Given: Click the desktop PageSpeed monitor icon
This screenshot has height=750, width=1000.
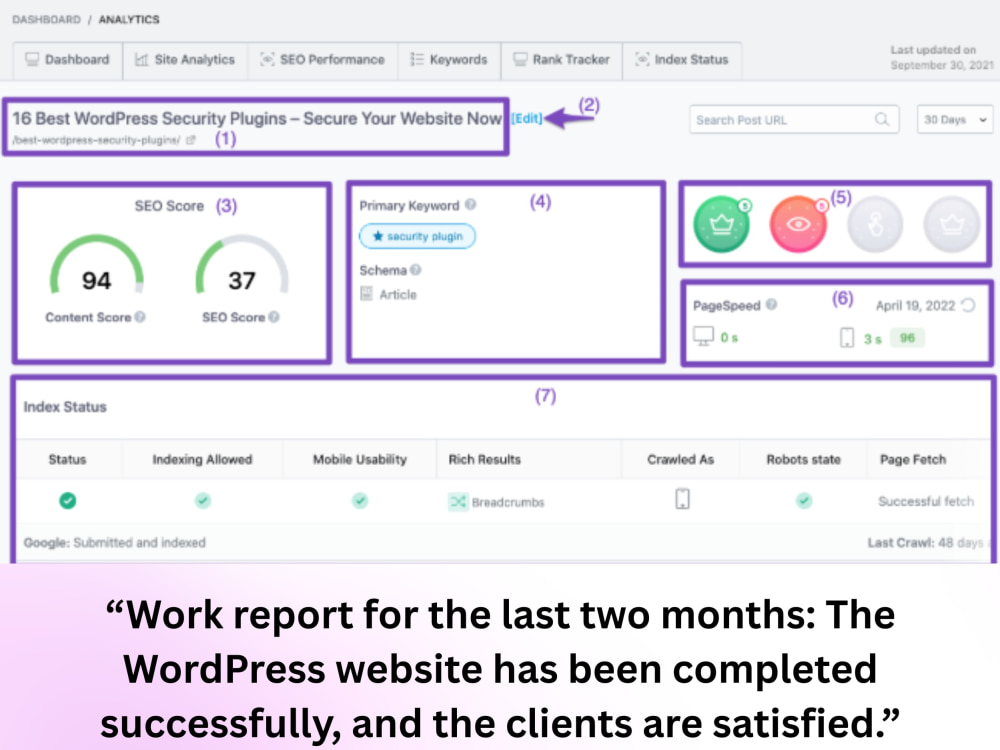Looking at the screenshot, I should [704, 337].
